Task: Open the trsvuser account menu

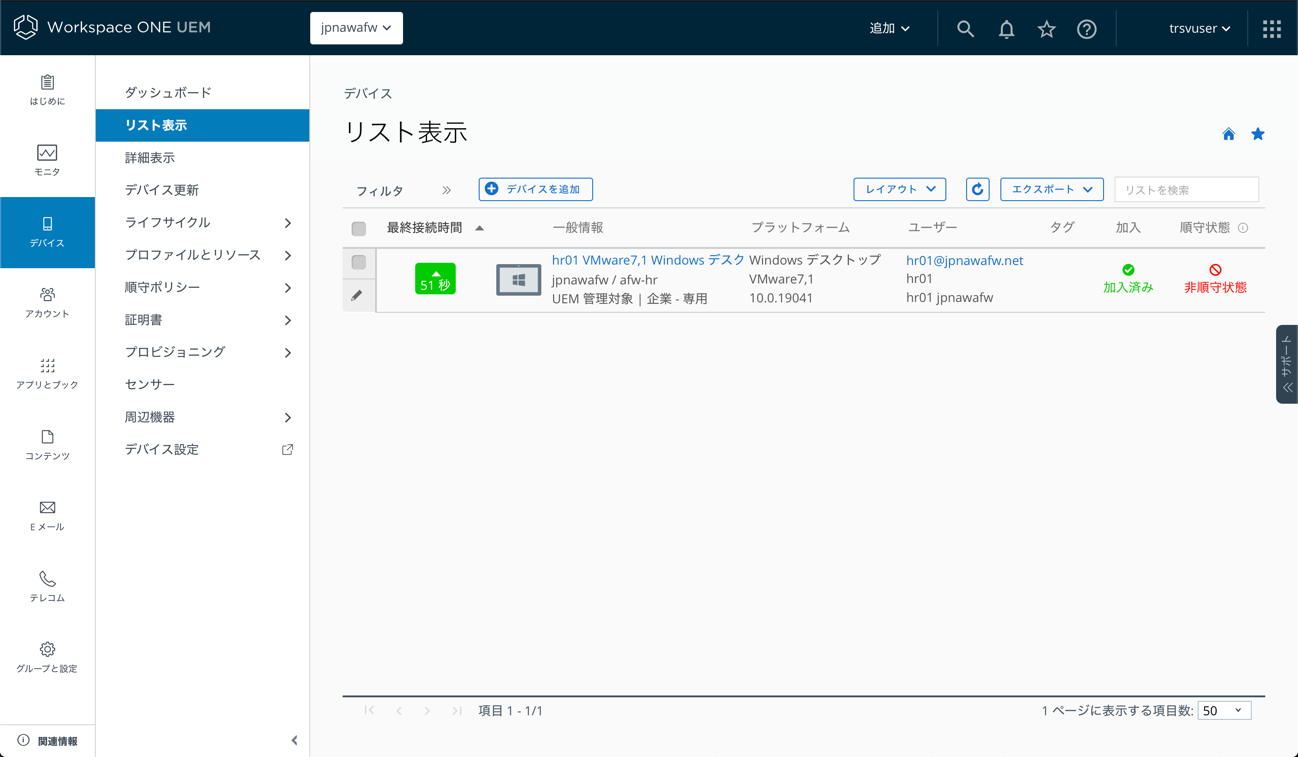Action: pos(1200,29)
